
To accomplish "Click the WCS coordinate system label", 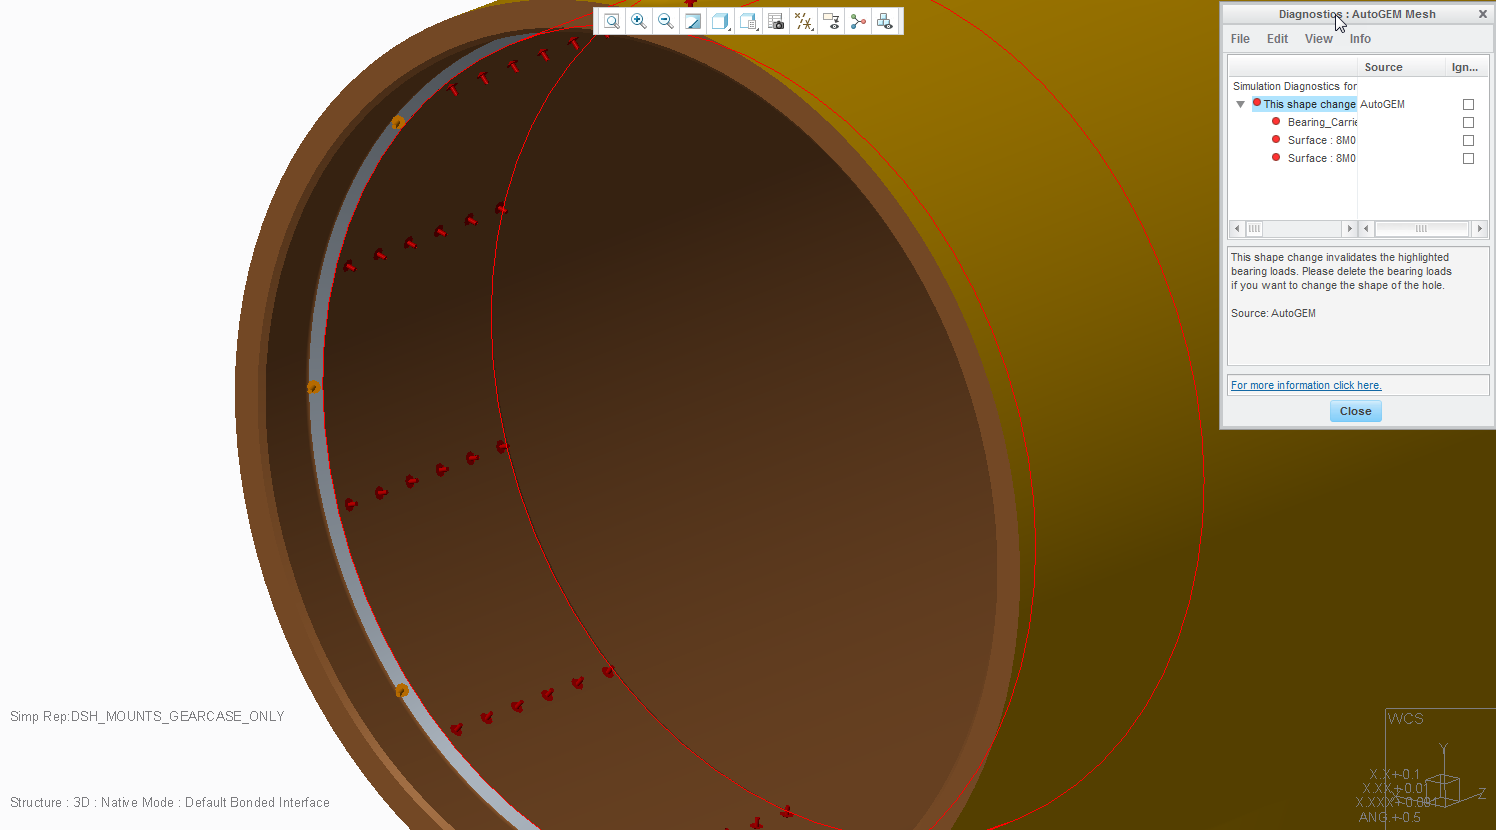I will (1405, 718).
